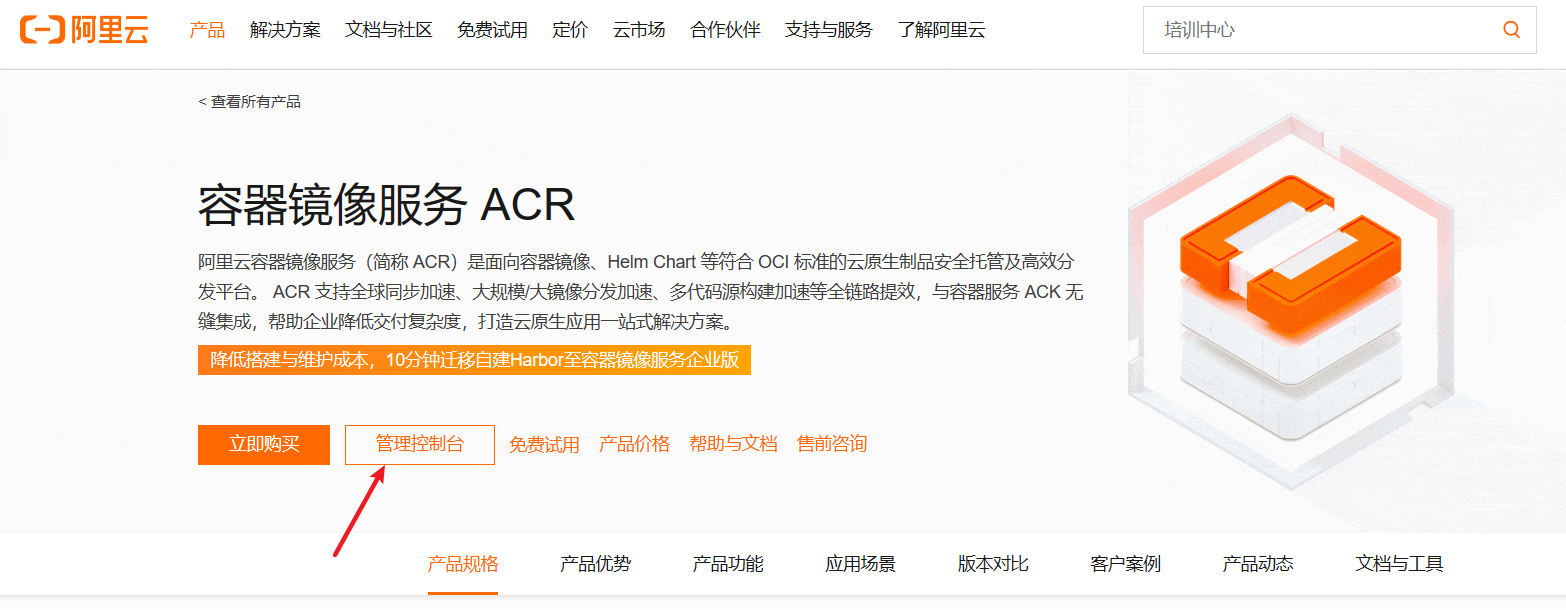Click the 容器镜像服务 ACR heading
The width and height of the screenshot is (1566, 610).
tap(386, 205)
